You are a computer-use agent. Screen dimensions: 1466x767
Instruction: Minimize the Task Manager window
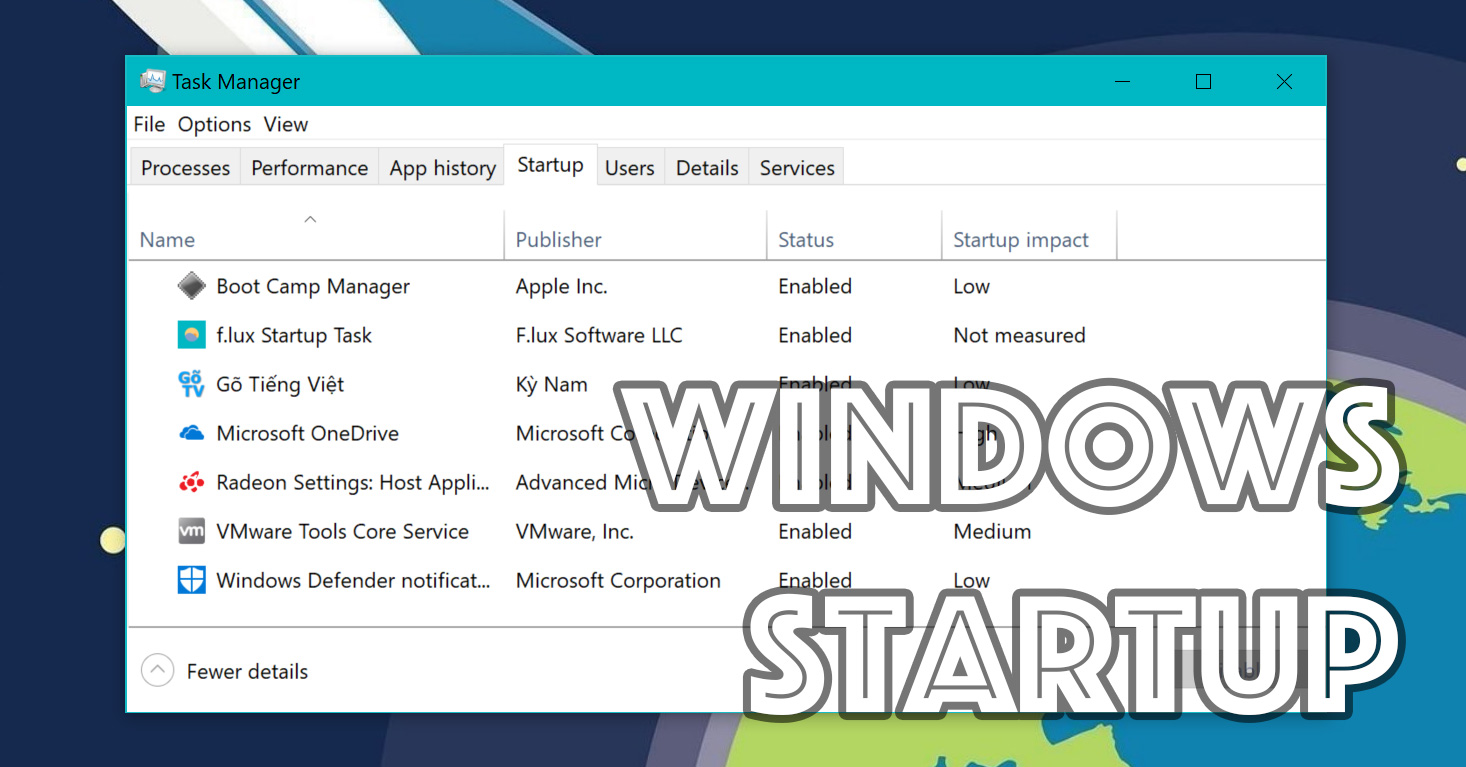[1122, 82]
